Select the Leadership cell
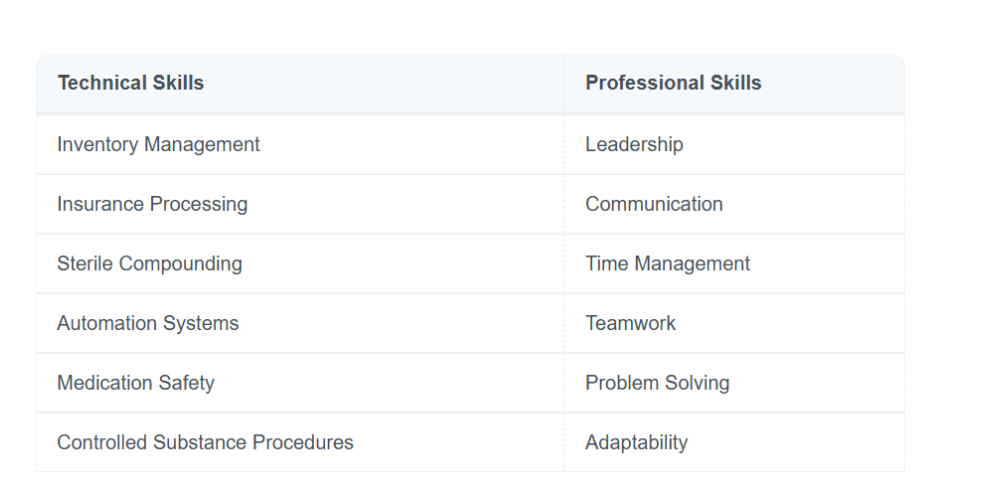 (735, 144)
